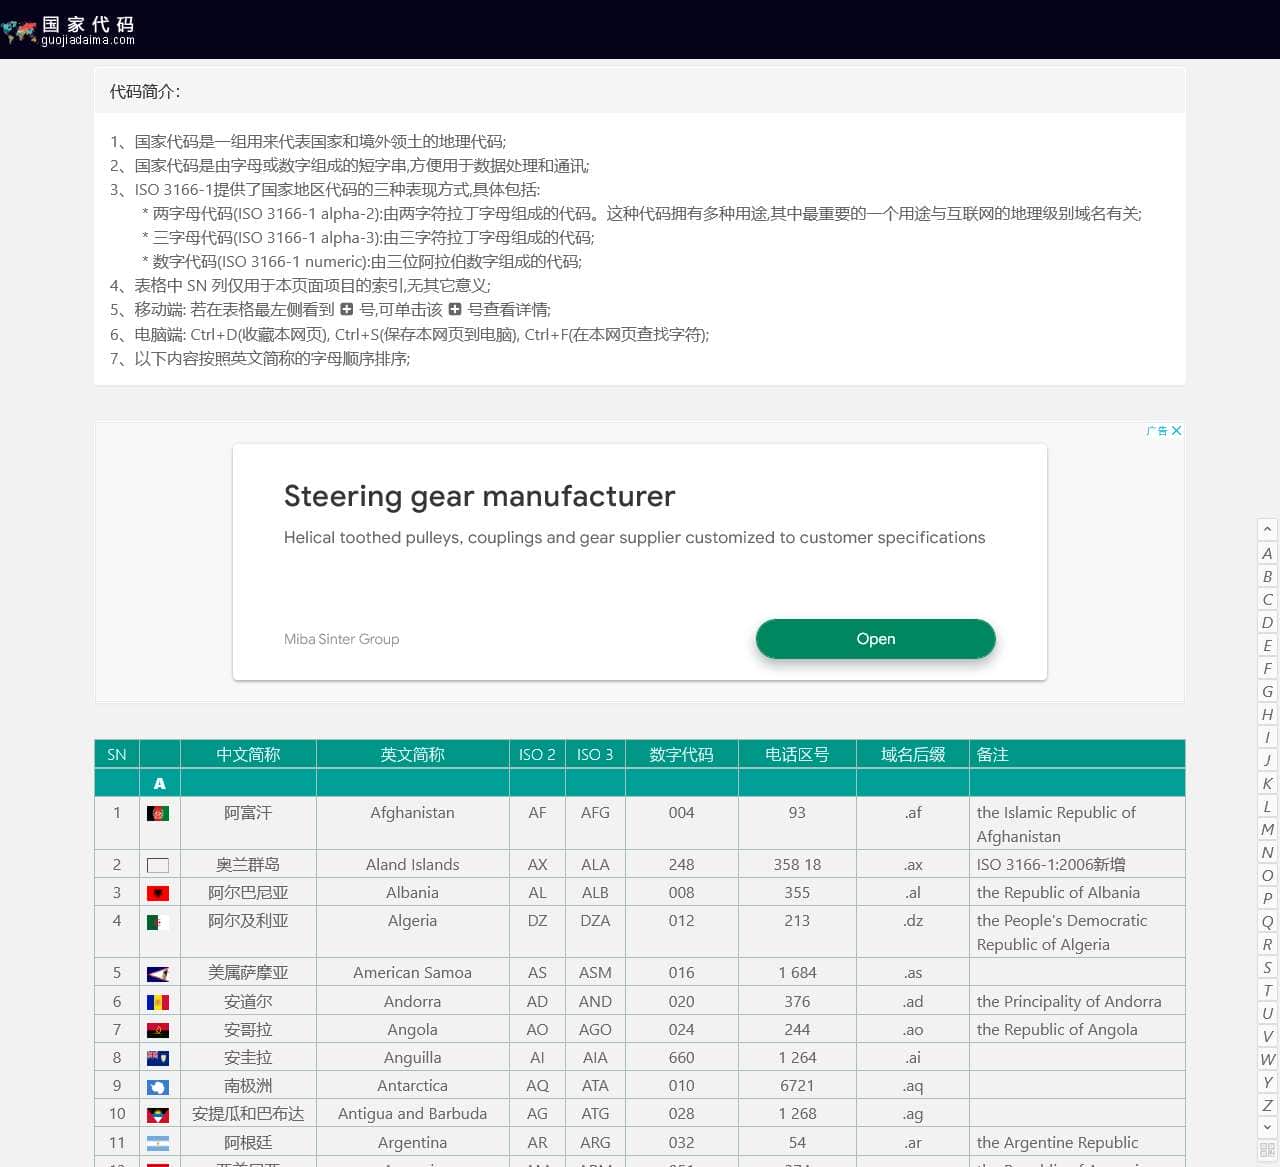Jump to letter S in alphabet index
This screenshot has height=1167, width=1280.
tap(1267, 967)
